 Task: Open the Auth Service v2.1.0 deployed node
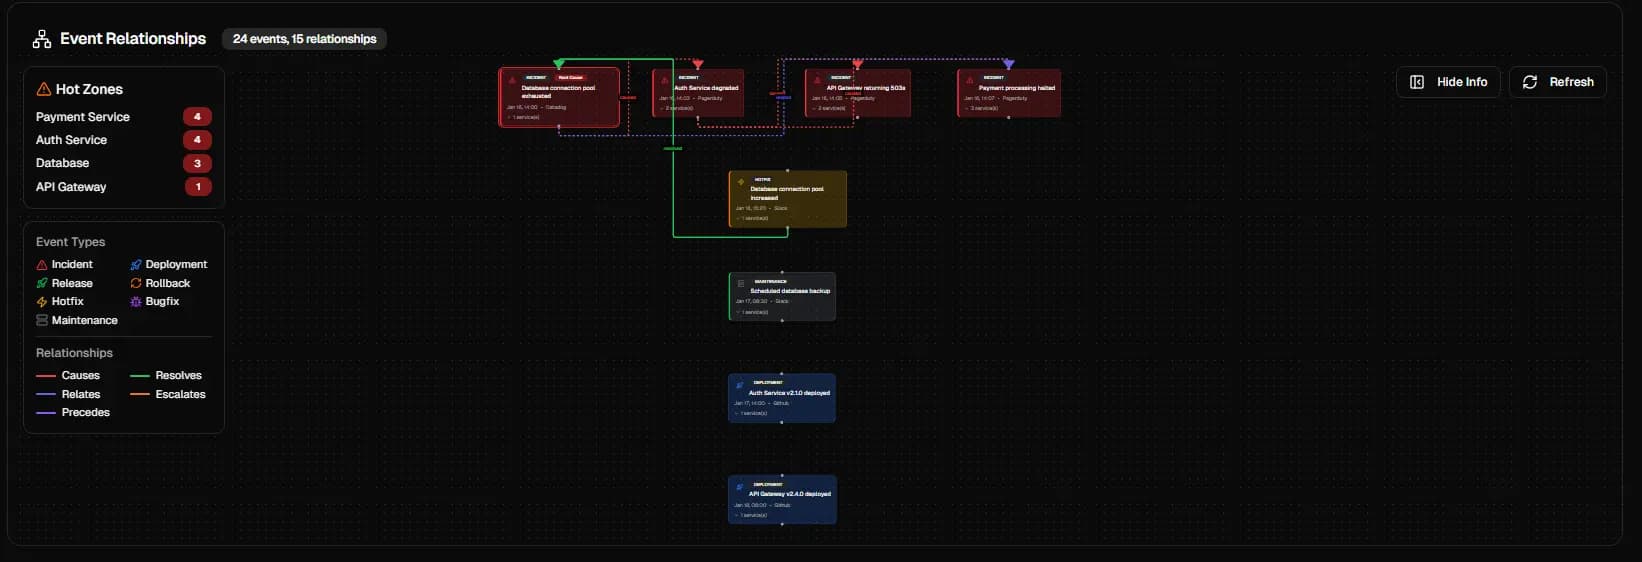[782, 398]
